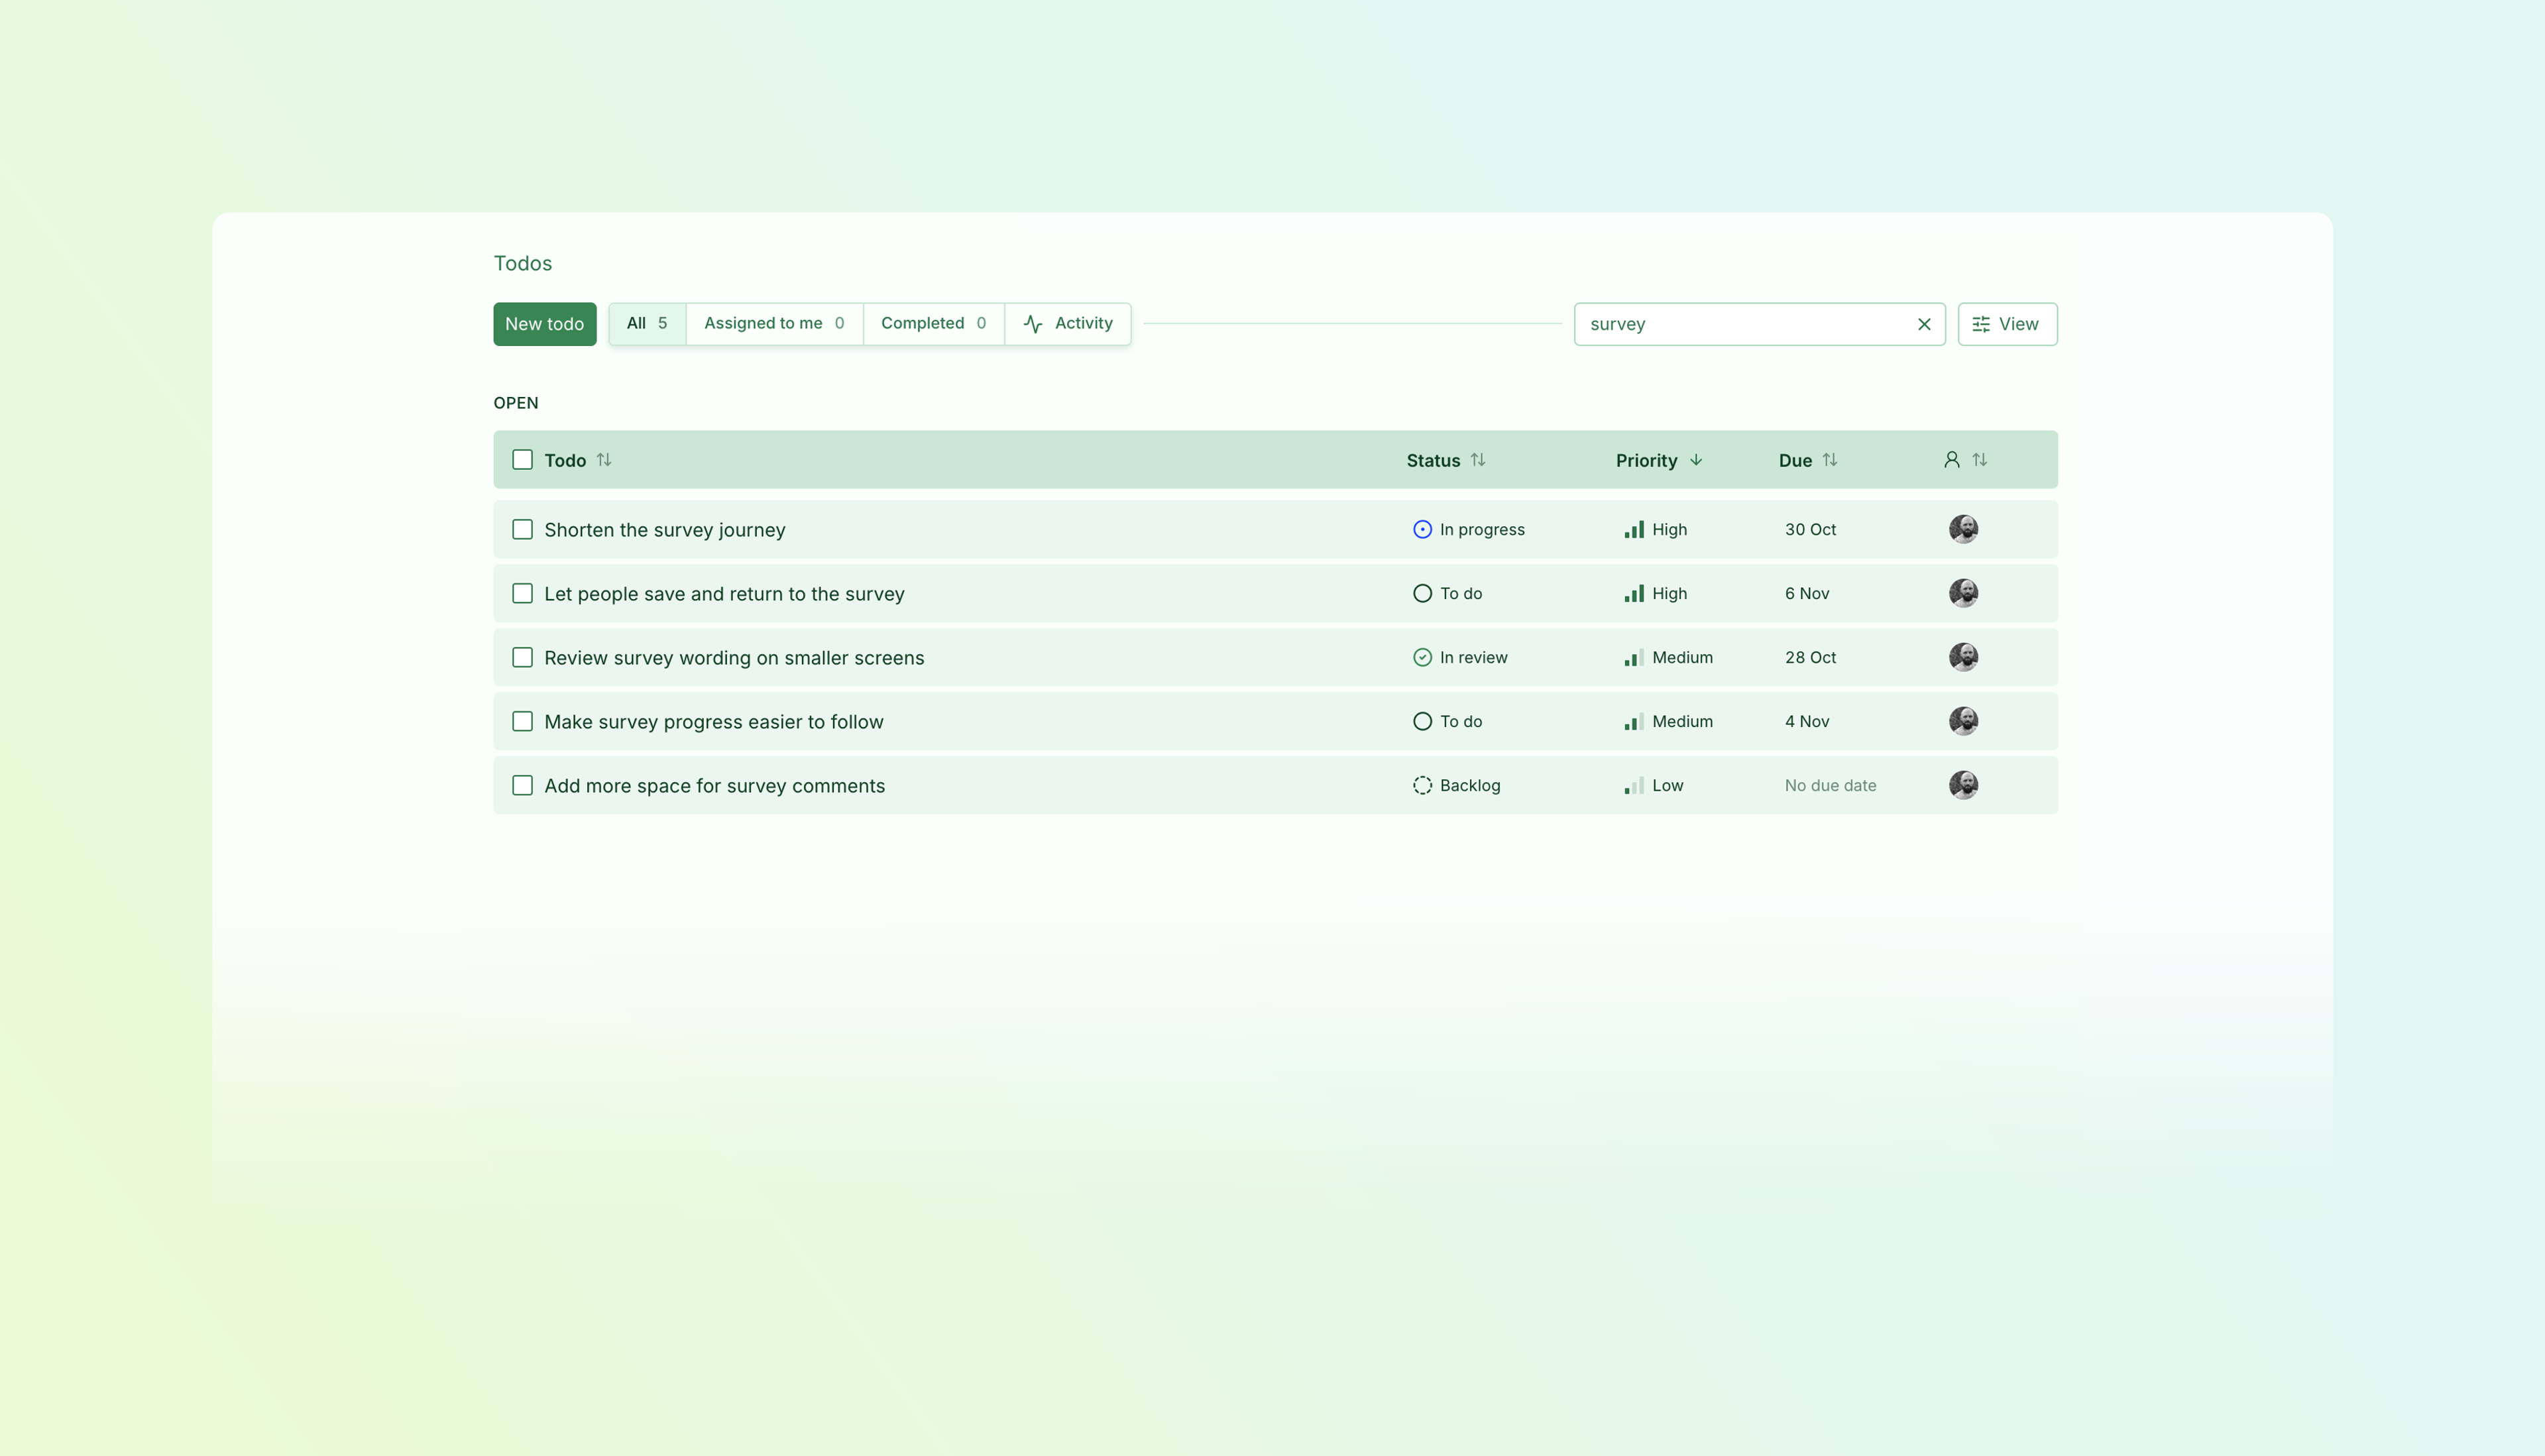Open the View options dropdown
This screenshot has height=1456, width=2545.
[x=2007, y=324]
